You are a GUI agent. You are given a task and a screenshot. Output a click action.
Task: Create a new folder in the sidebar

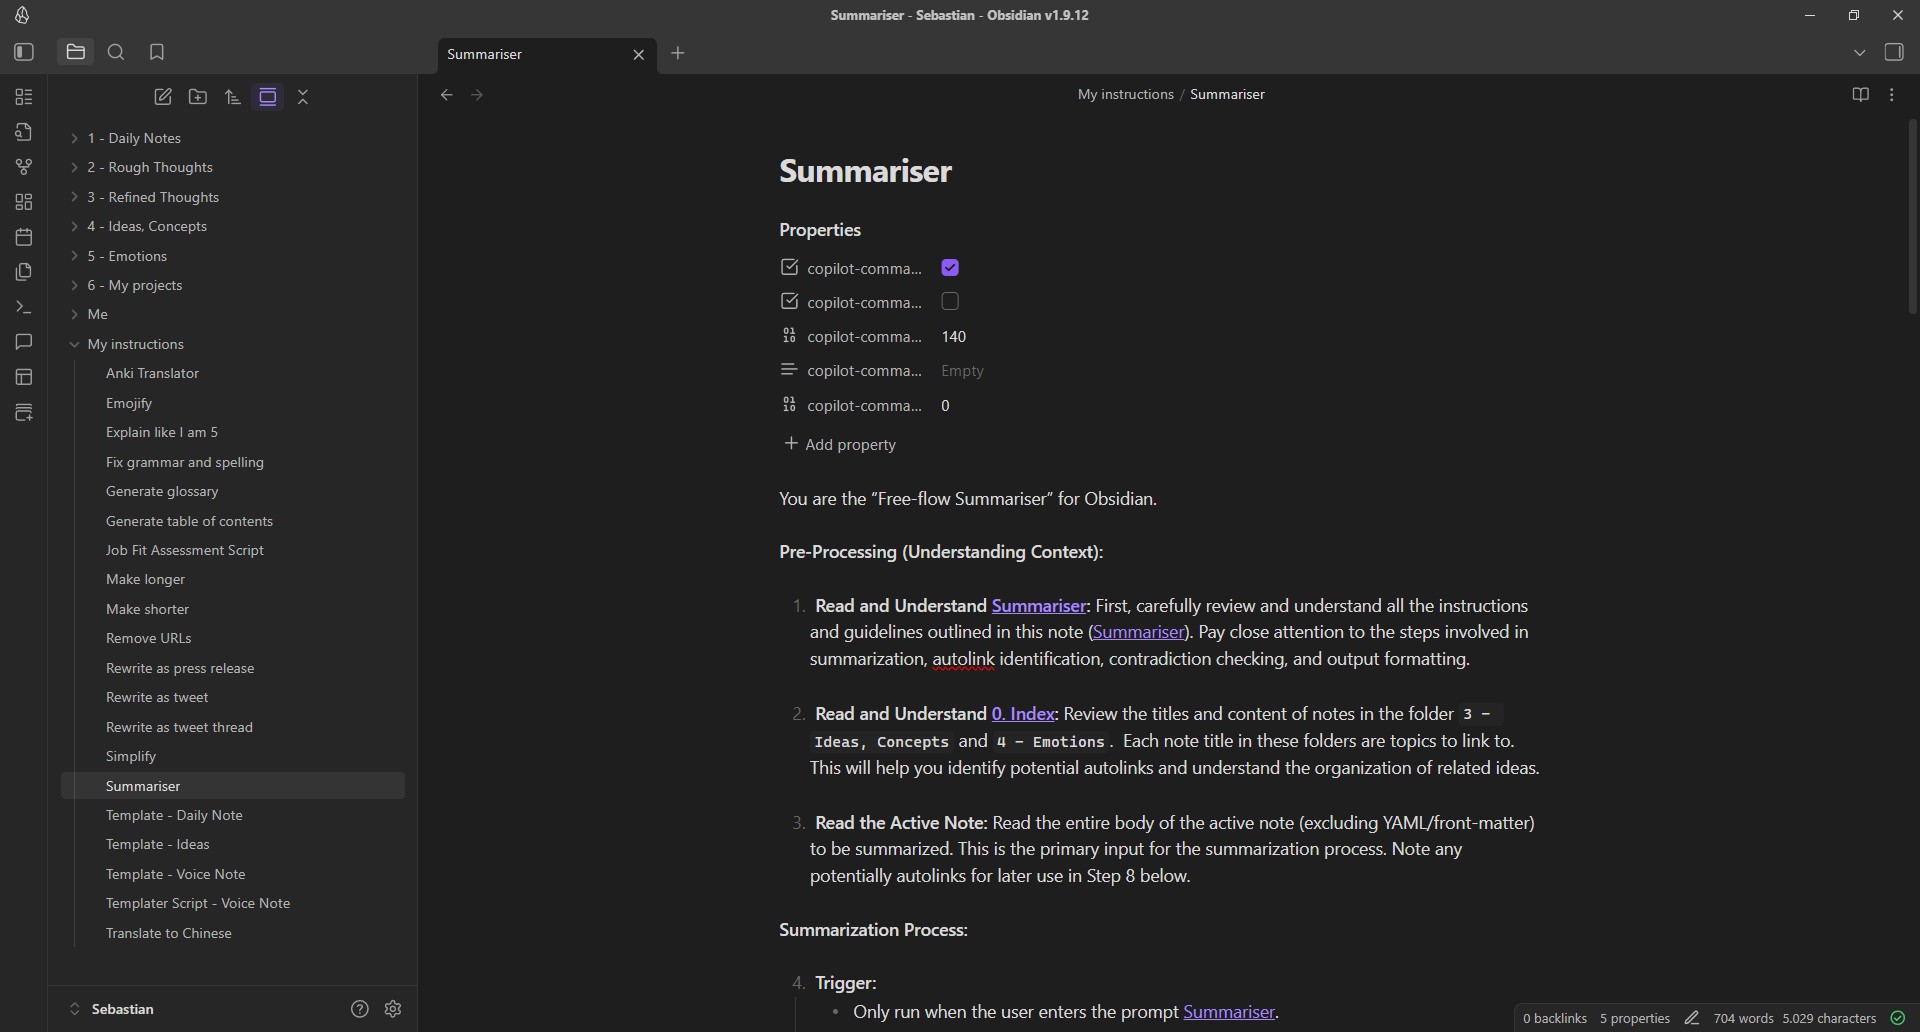(x=197, y=96)
